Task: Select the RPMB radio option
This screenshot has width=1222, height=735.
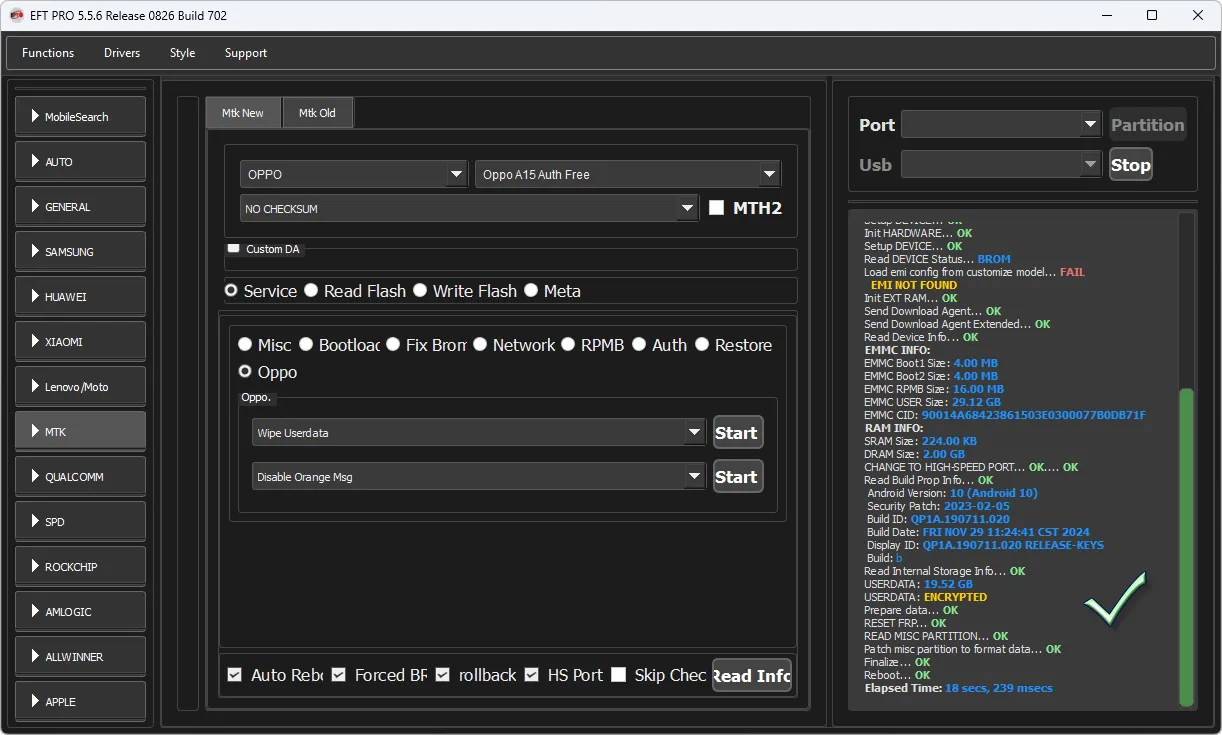Action: click(569, 345)
